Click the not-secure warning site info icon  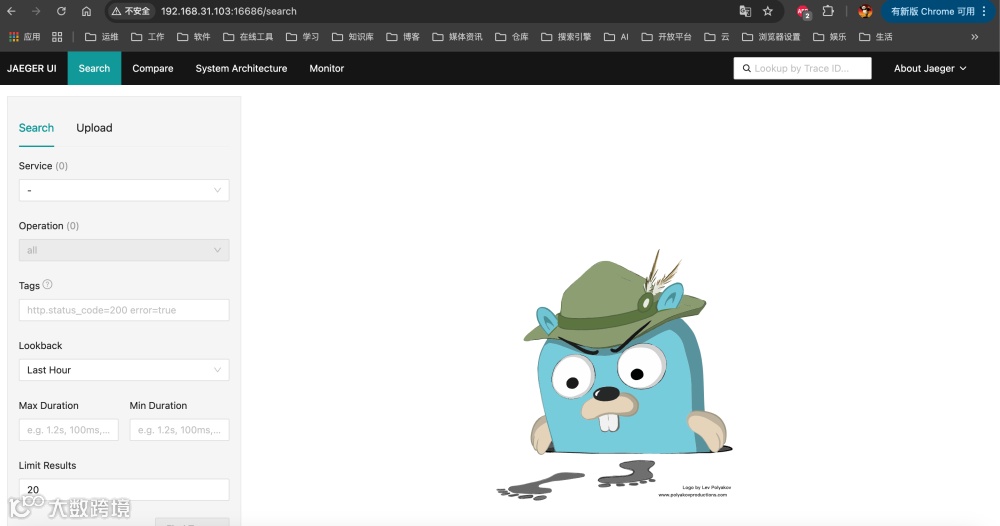pos(130,11)
